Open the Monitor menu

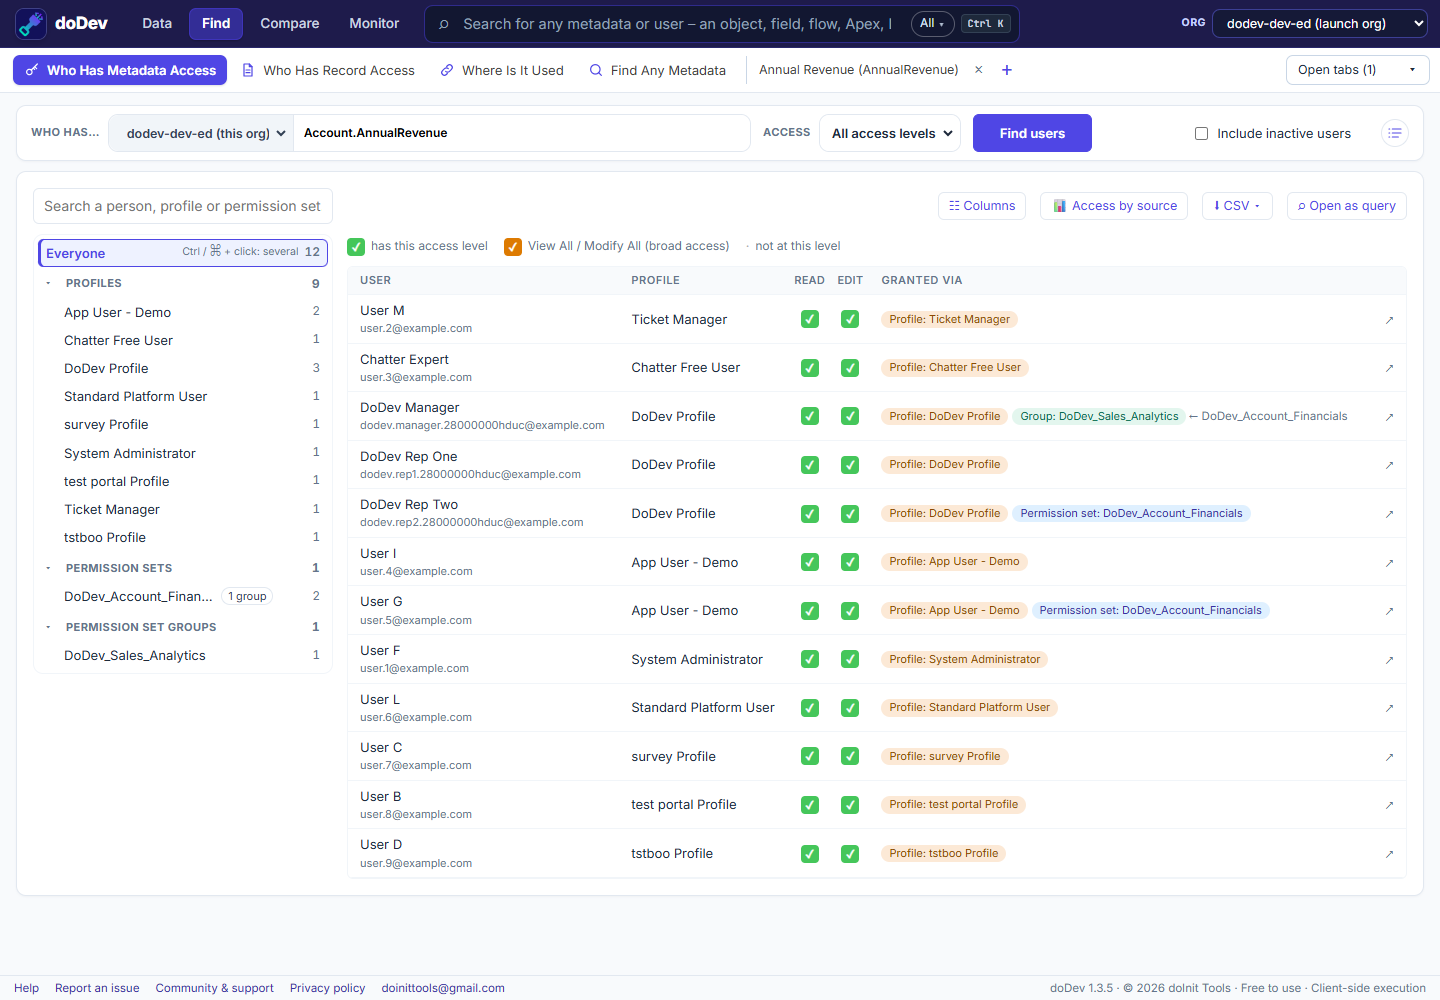point(374,23)
